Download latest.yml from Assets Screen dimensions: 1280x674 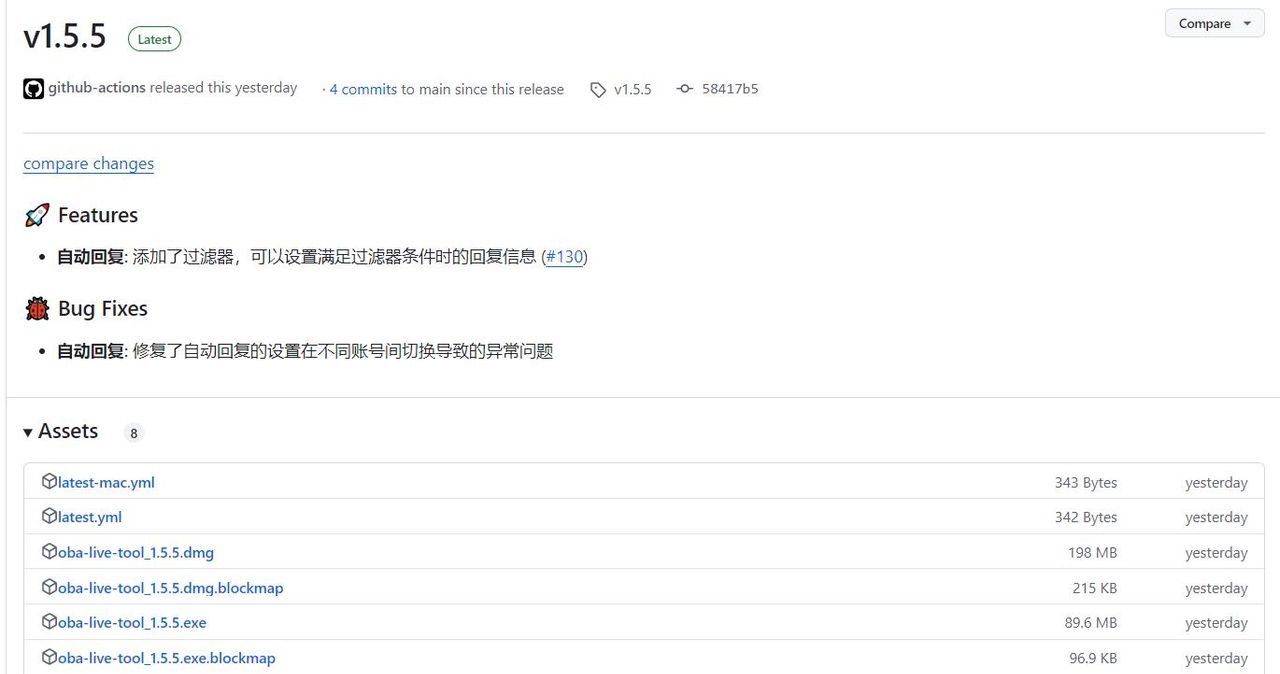point(89,516)
